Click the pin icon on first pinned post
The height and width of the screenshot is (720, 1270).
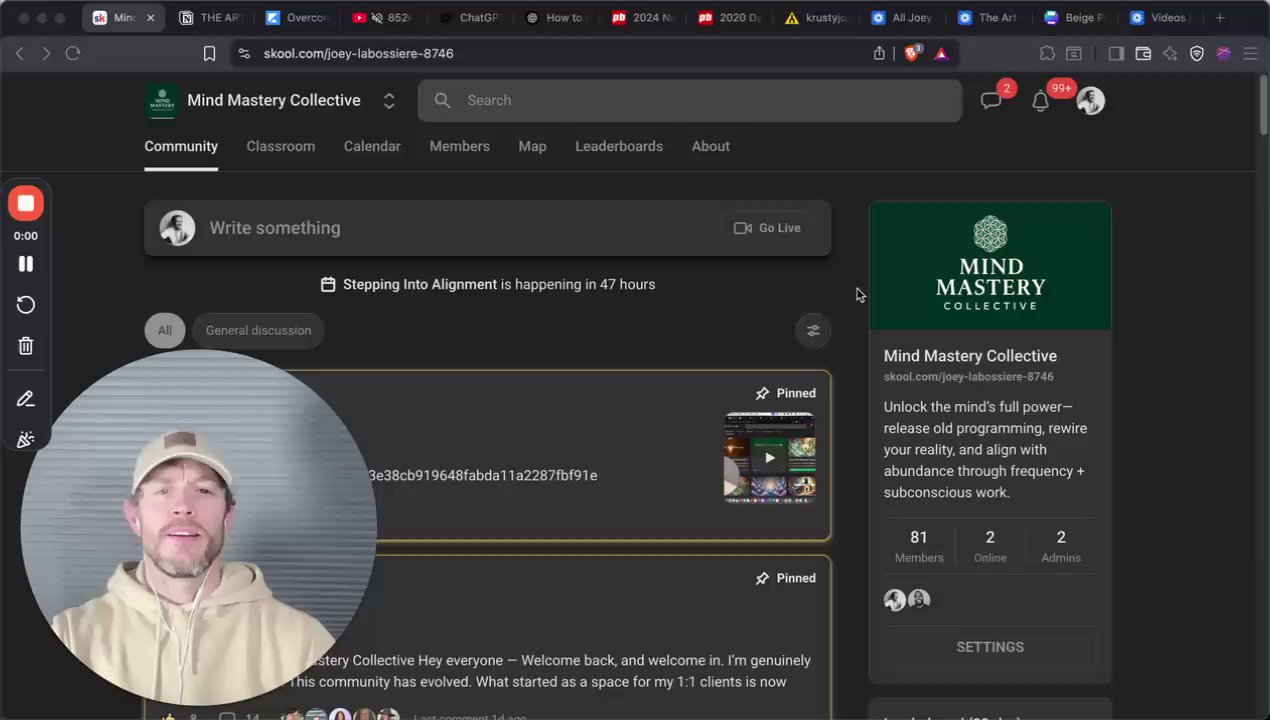762,393
